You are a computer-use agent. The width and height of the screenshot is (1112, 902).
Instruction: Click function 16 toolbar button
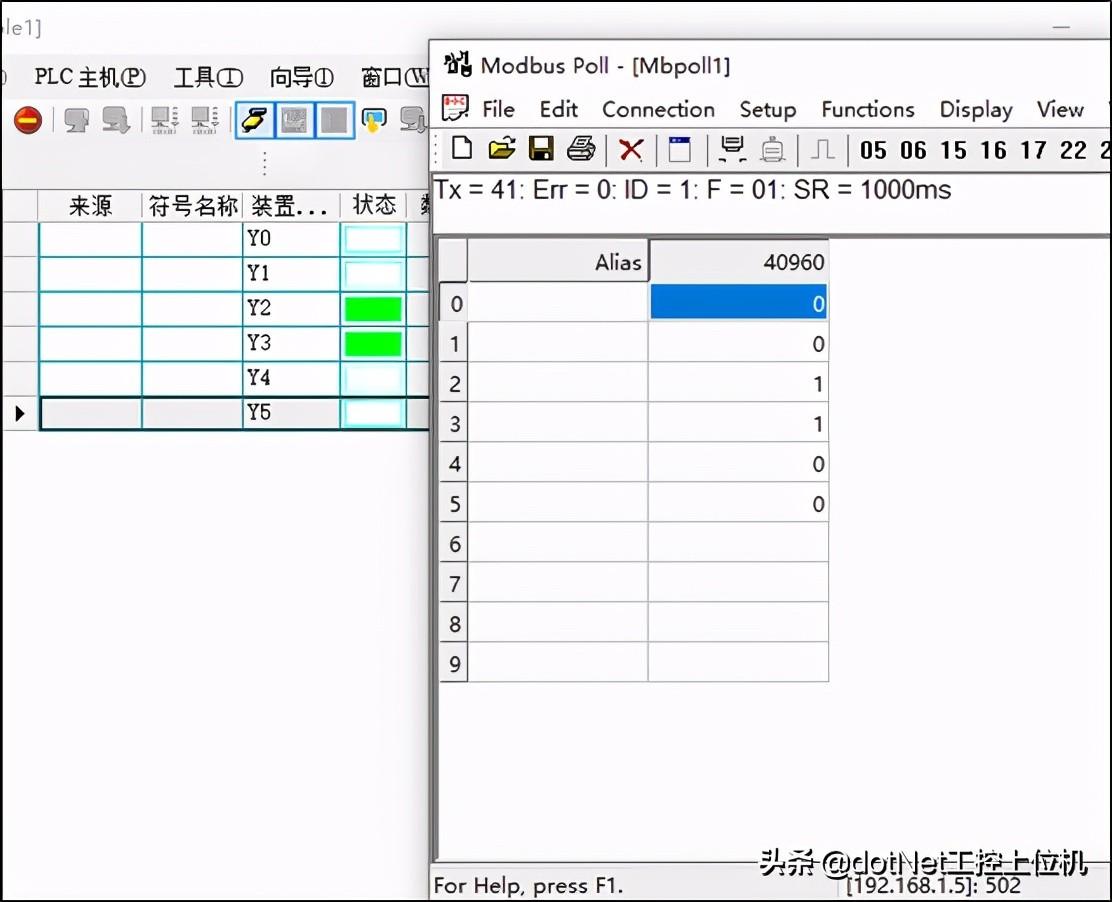click(x=993, y=150)
